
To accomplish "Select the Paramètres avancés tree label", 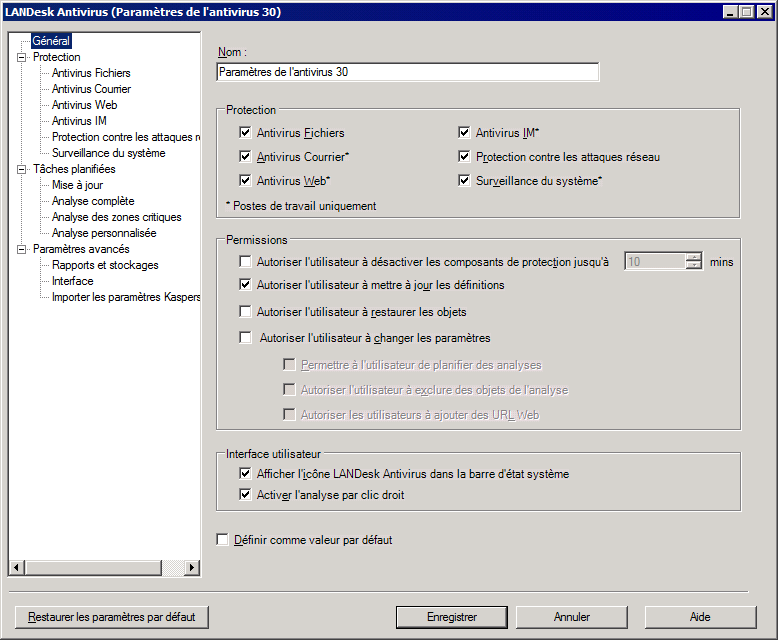I will (x=81, y=249).
